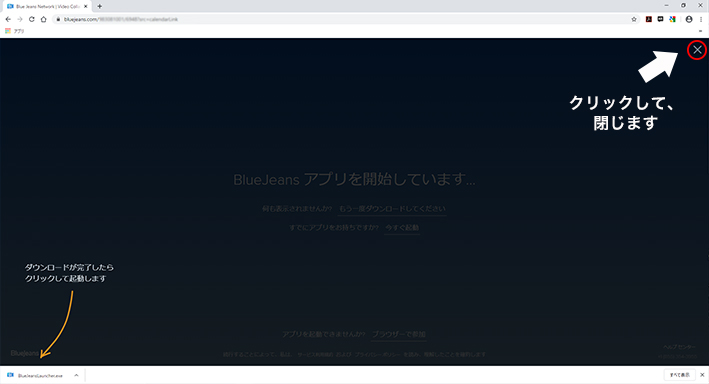709x384 pixels.
Task: Open Chrome's three-dot menu
Action: click(701, 19)
